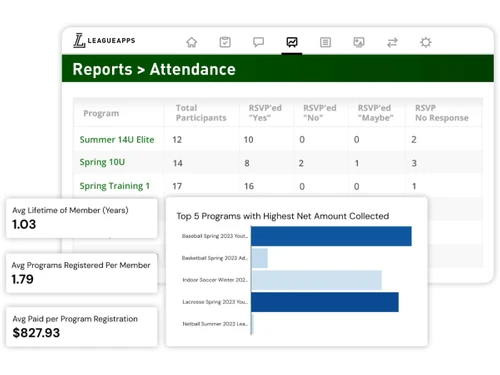Click the Indoor Soccer Winter chart label
Viewport: 500px width, 375px height.
[x=215, y=280]
